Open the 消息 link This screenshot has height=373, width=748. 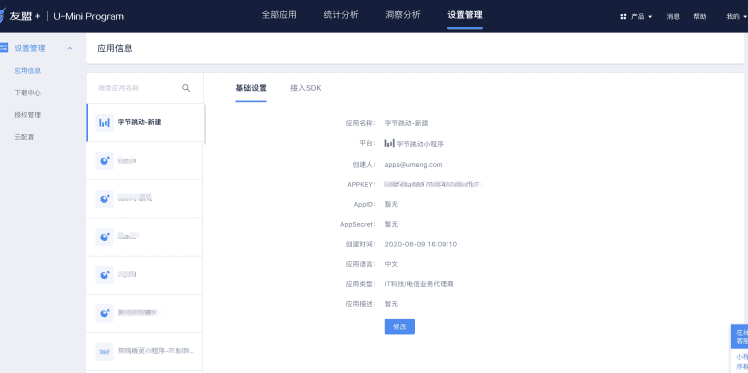673,16
